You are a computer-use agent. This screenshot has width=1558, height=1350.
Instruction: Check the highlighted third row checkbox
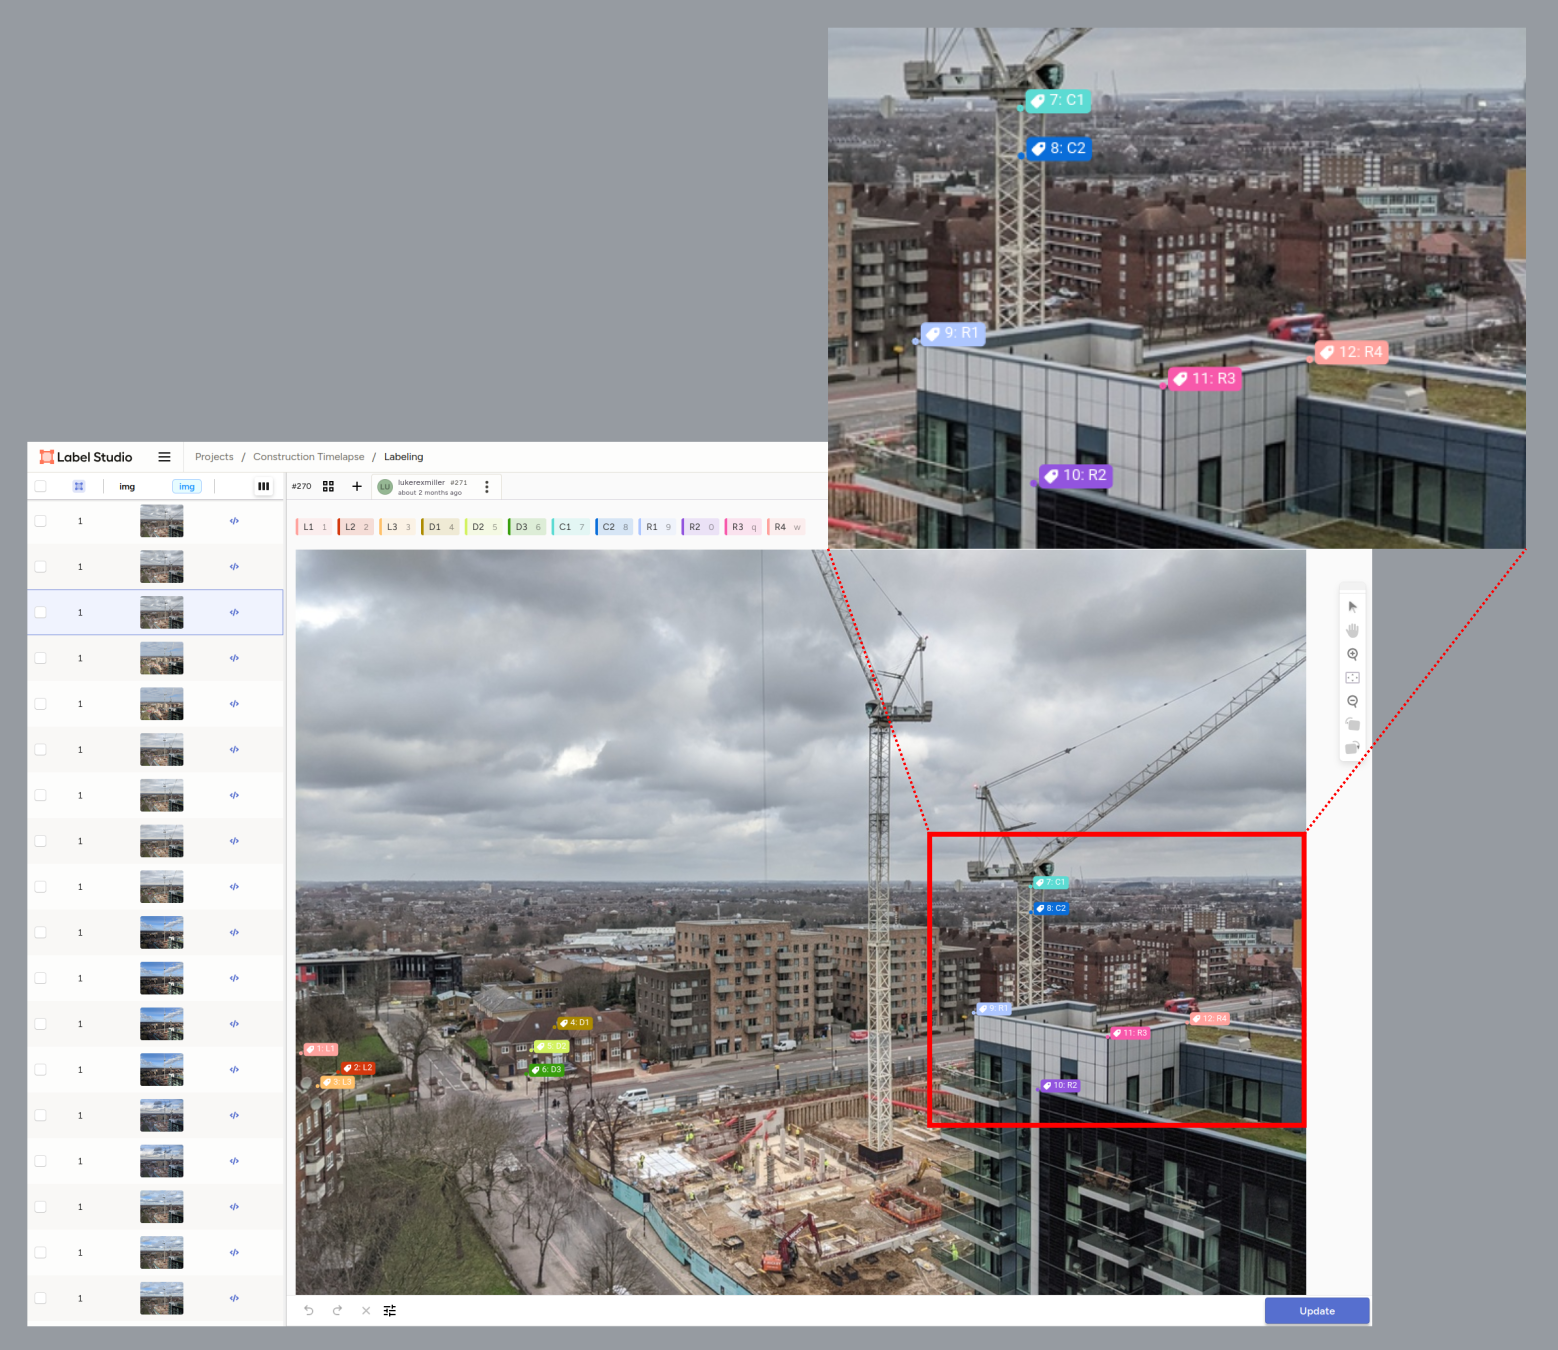[x=41, y=612]
